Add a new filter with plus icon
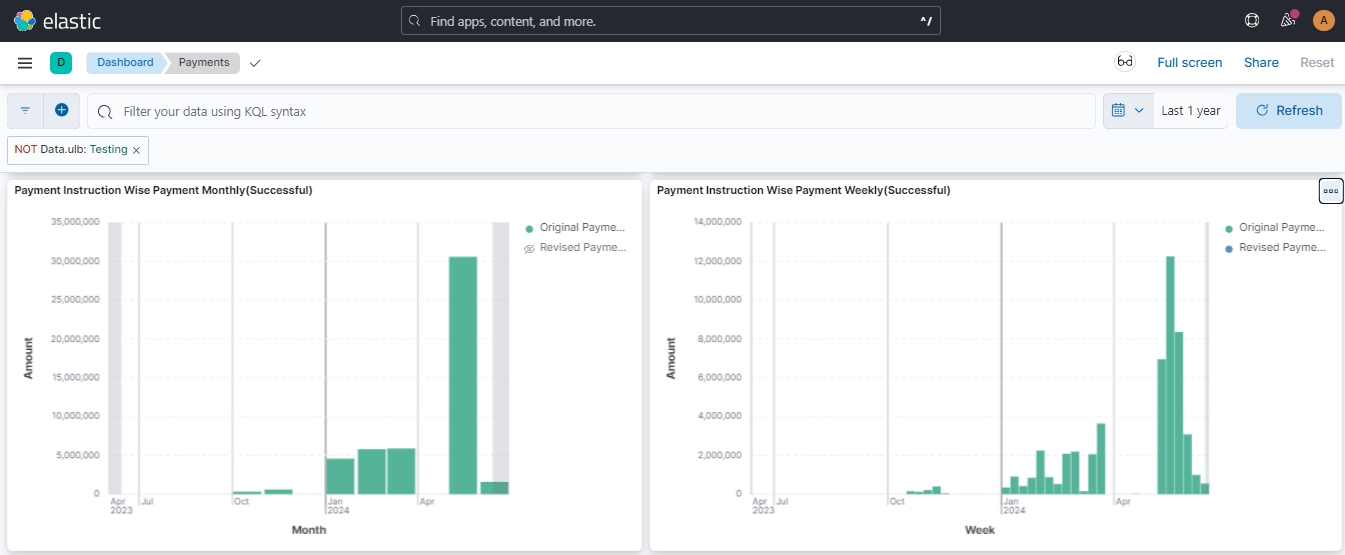This screenshot has width=1345, height=555. coord(61,111)
